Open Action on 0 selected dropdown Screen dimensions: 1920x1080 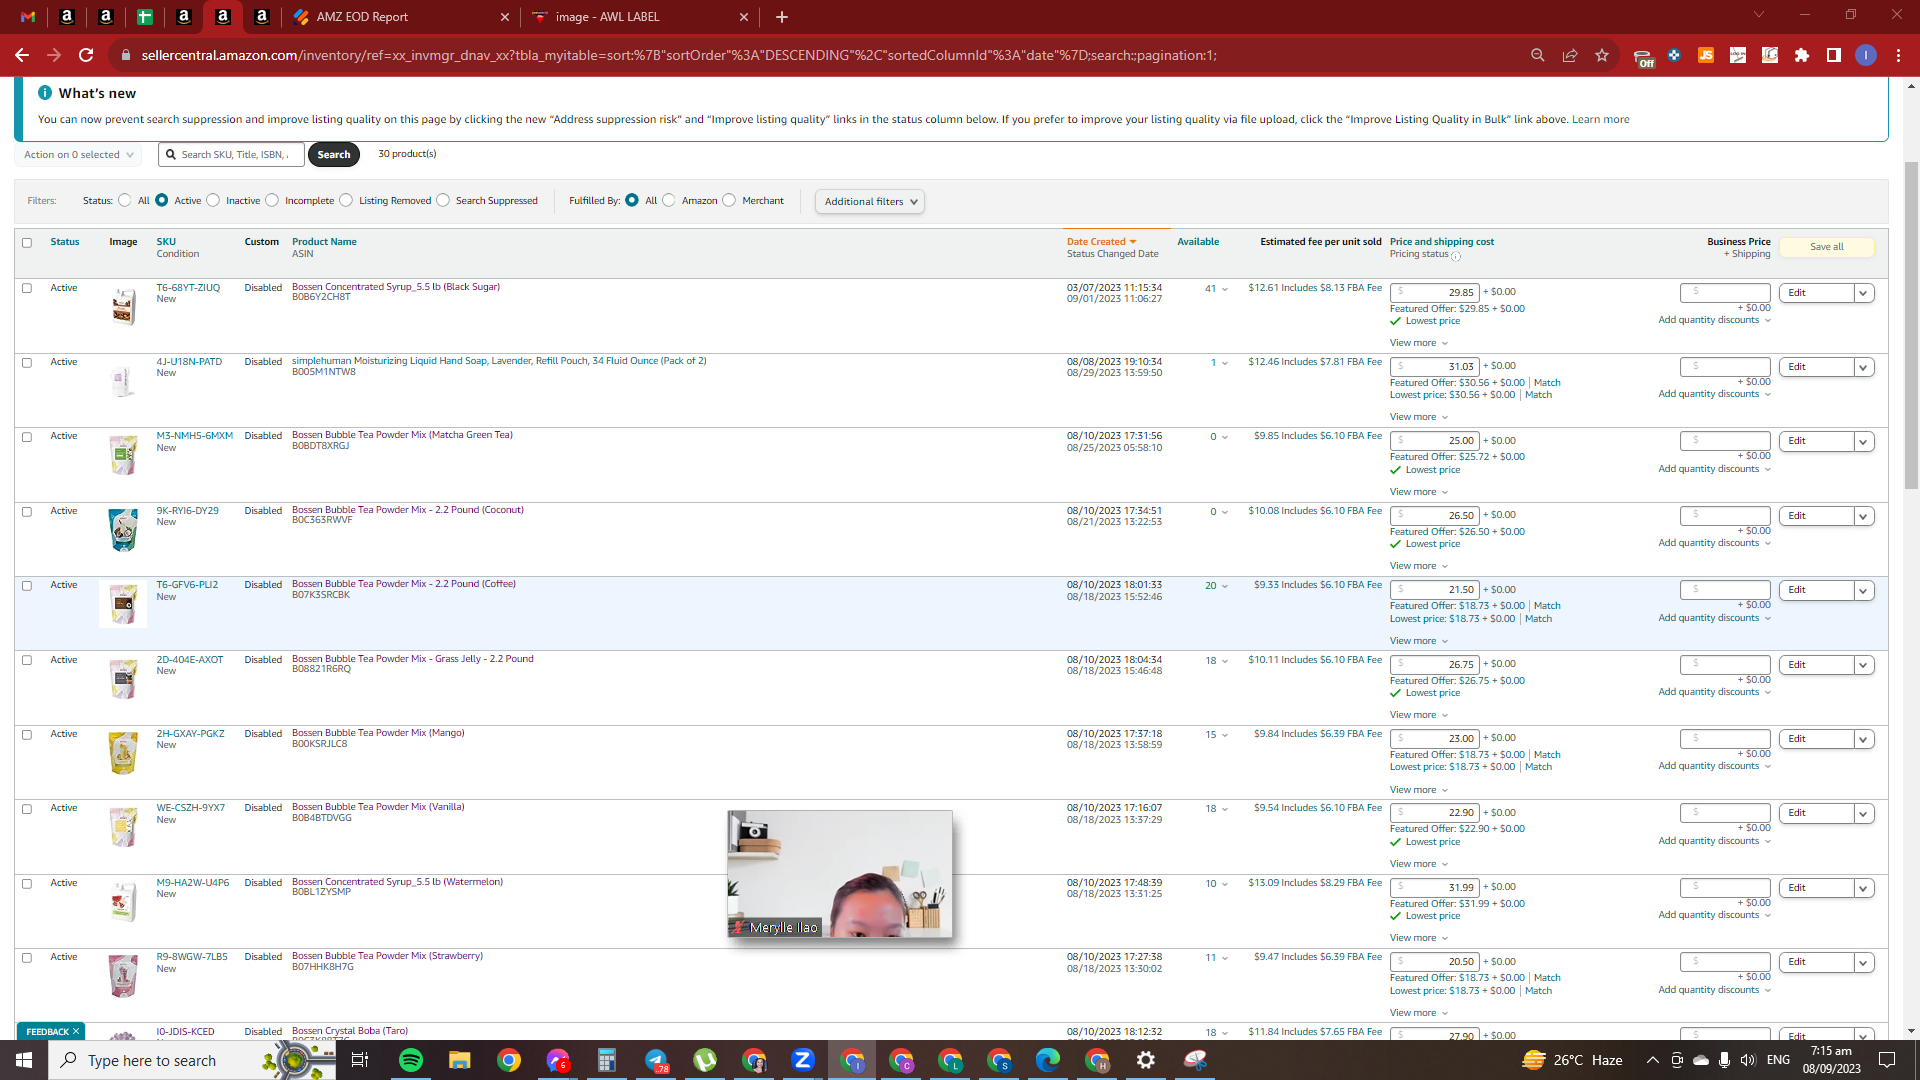click(x=79, y=155)
